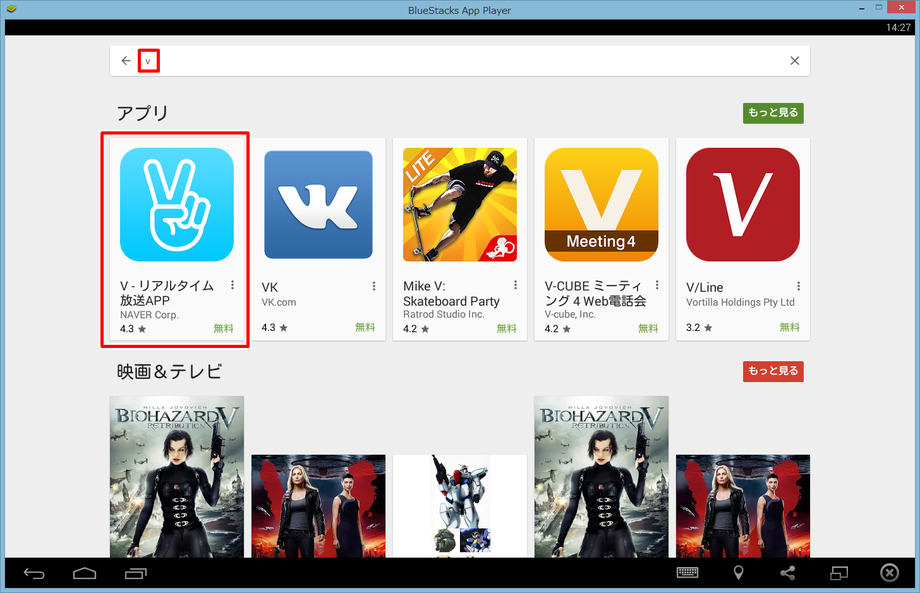
Task: Click the share icon in bottom bar
Action: (788, 573)
